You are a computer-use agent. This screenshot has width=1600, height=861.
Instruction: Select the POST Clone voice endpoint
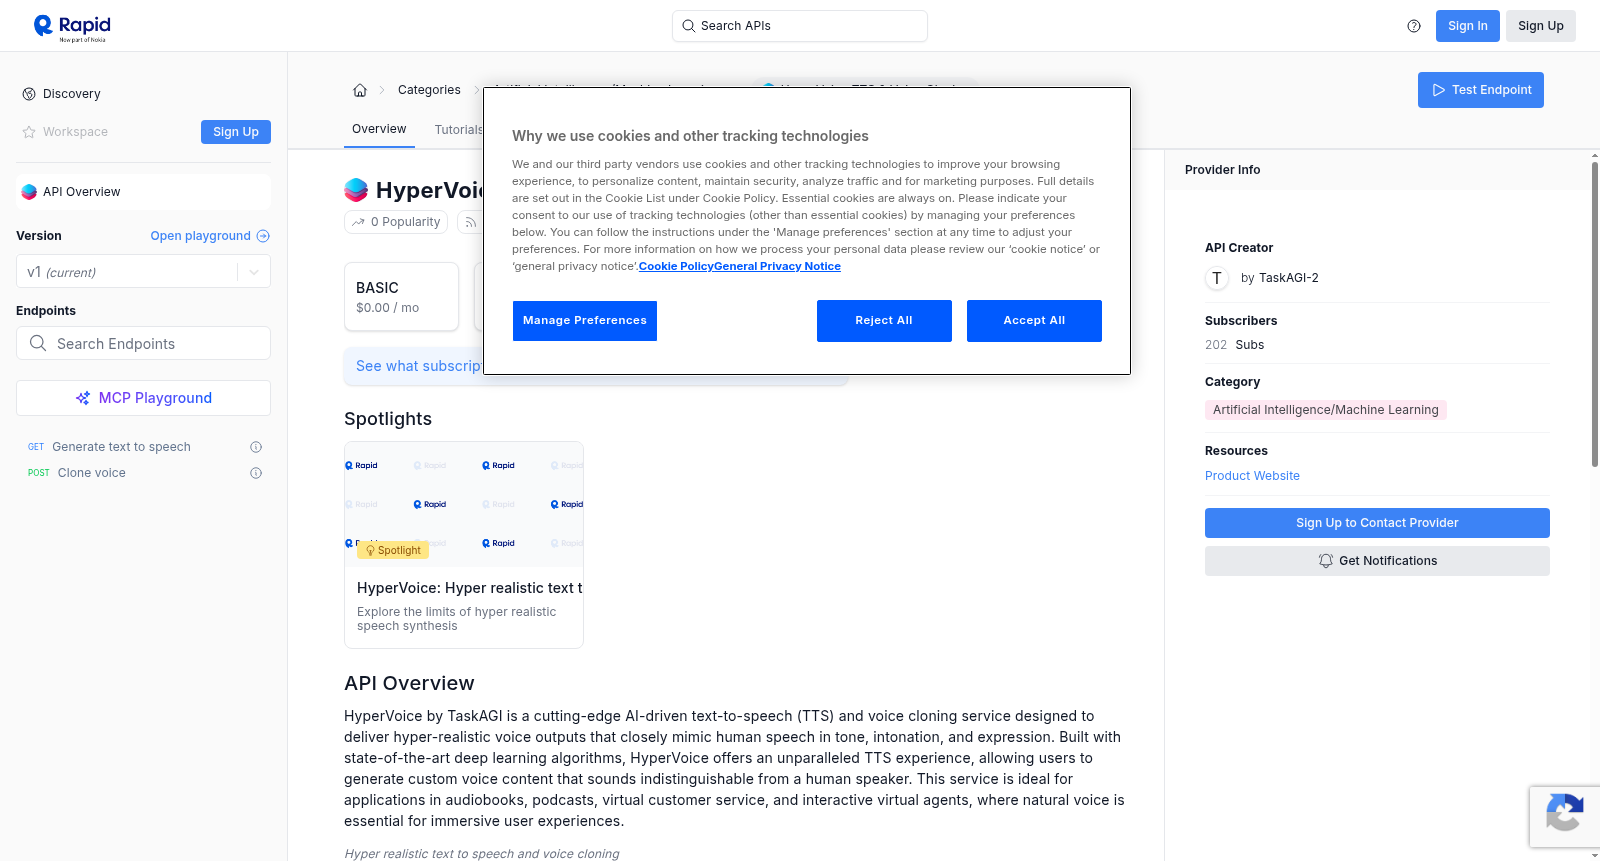pyautogui.click(x=143, y=473)
